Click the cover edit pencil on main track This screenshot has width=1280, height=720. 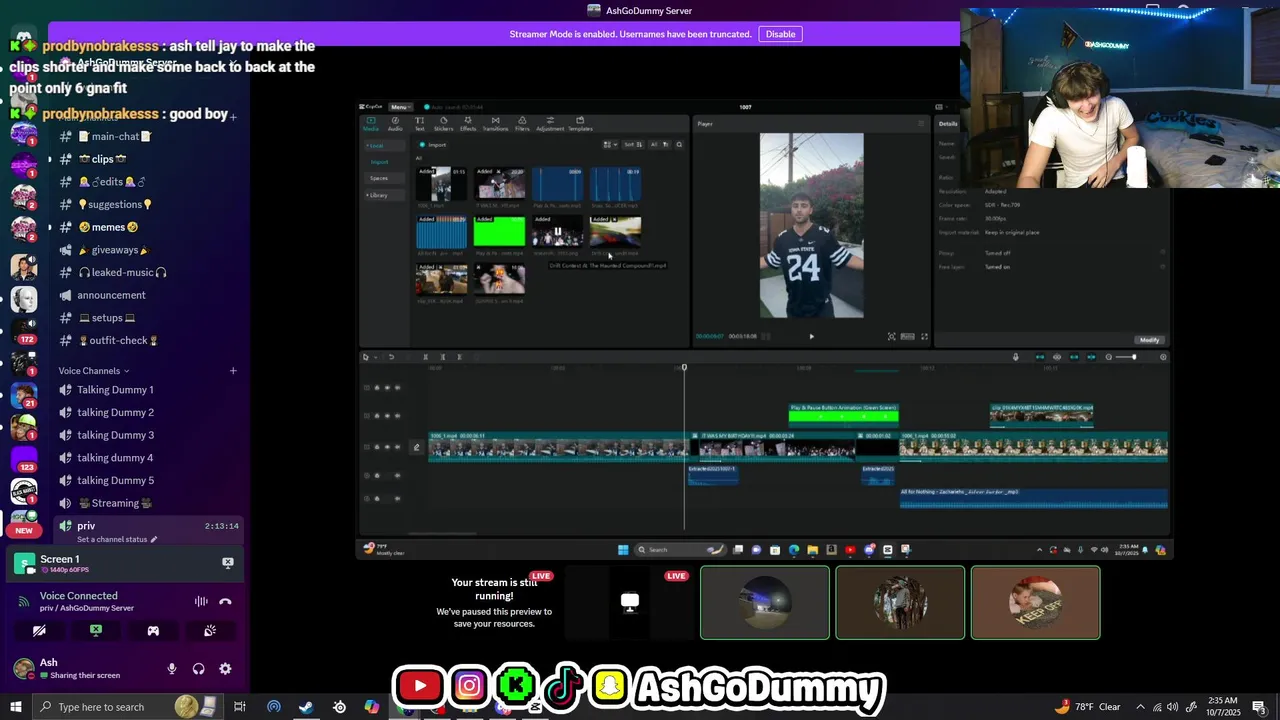tap(417, 447)
